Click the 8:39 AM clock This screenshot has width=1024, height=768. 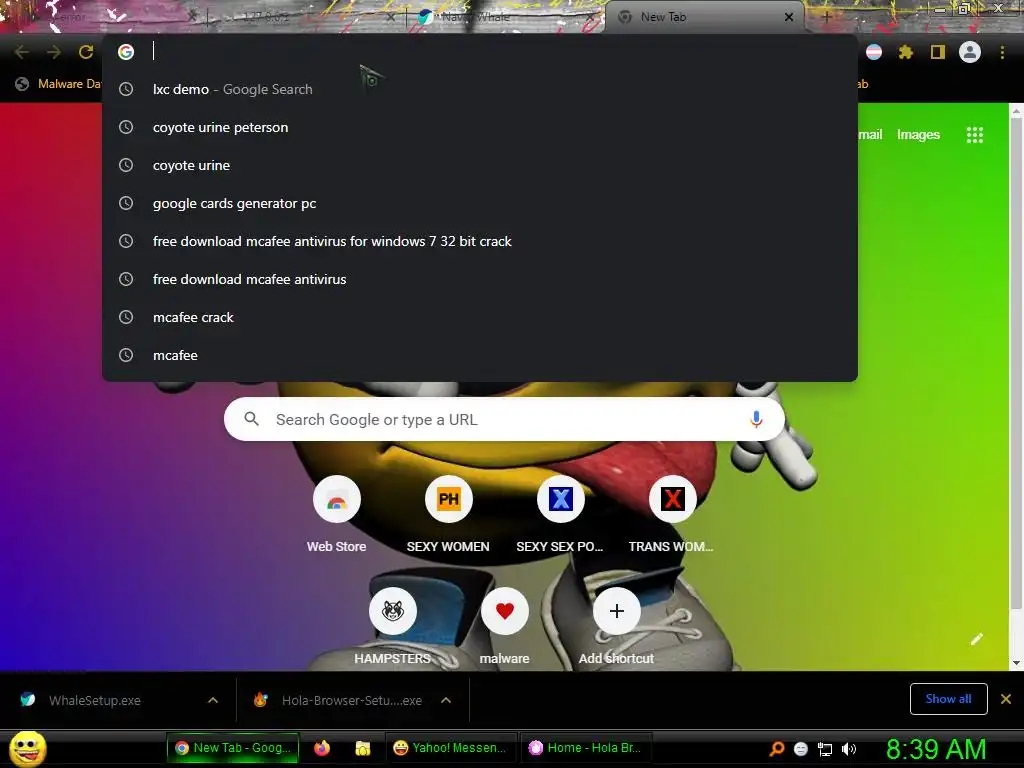936,749
